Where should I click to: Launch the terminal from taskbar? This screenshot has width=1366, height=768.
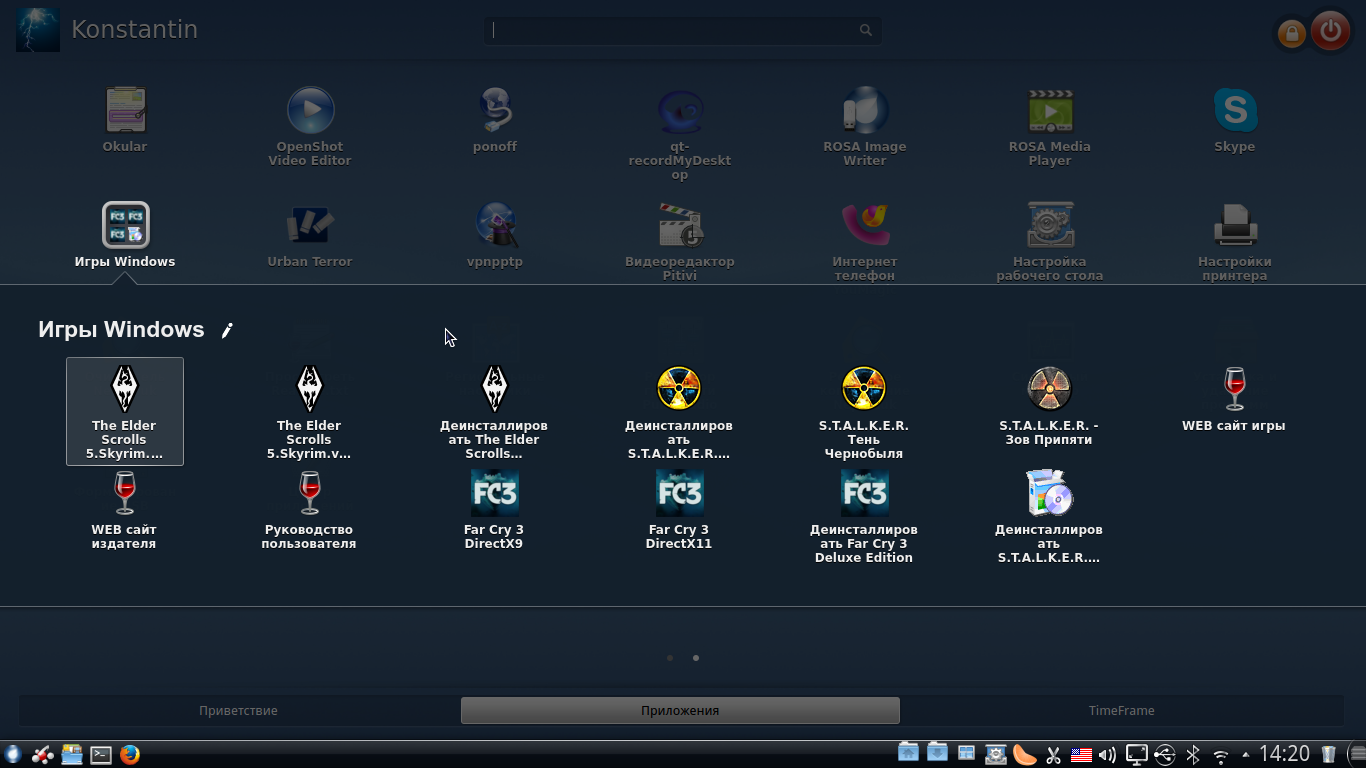[x=101, y=755]
